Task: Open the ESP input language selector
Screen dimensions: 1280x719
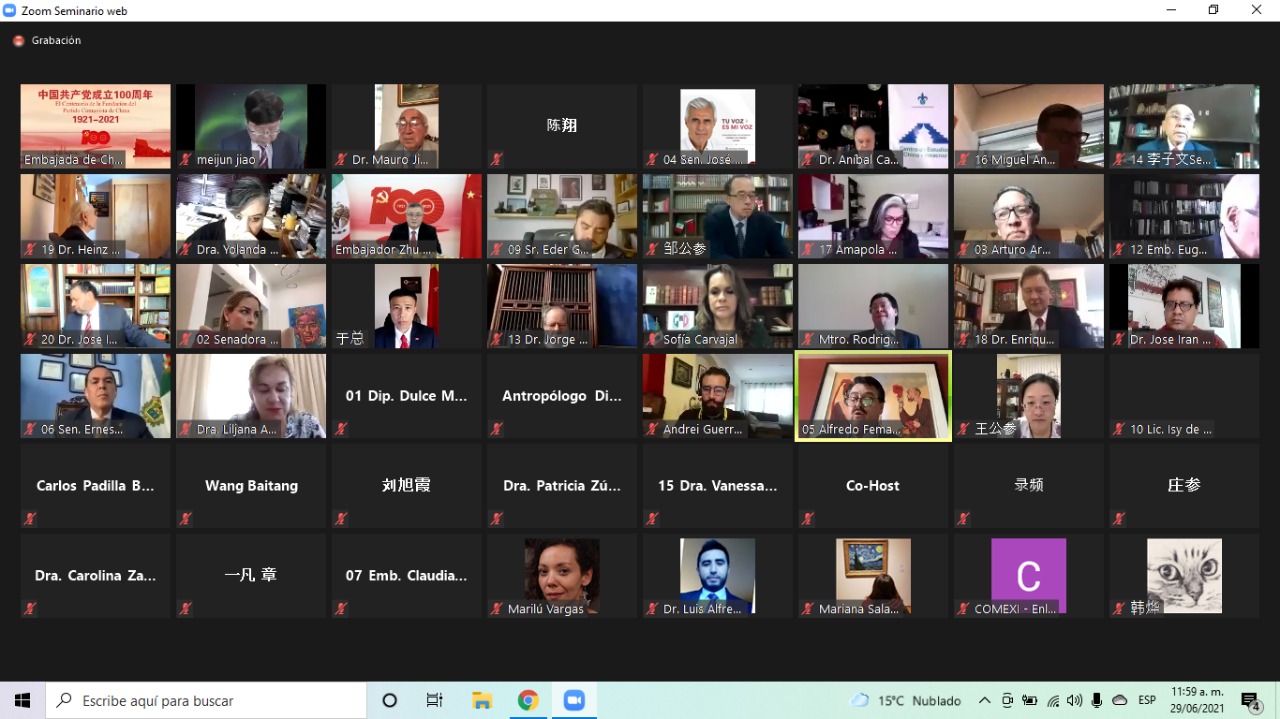Action: pos(1147,701)
